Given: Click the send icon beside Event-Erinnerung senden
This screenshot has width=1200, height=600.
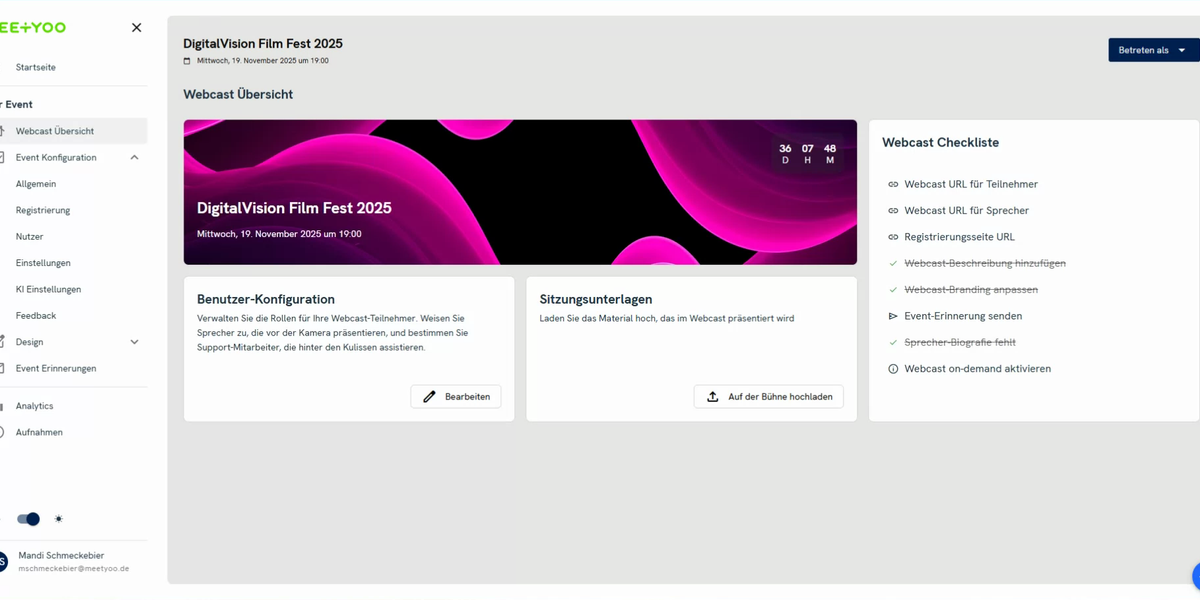Looking at the screenshot, I should coord(893,316).
